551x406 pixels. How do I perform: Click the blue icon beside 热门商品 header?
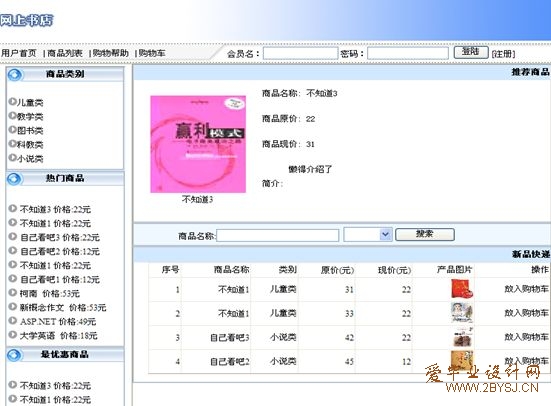pyautogui.click(x=15, y=179)
